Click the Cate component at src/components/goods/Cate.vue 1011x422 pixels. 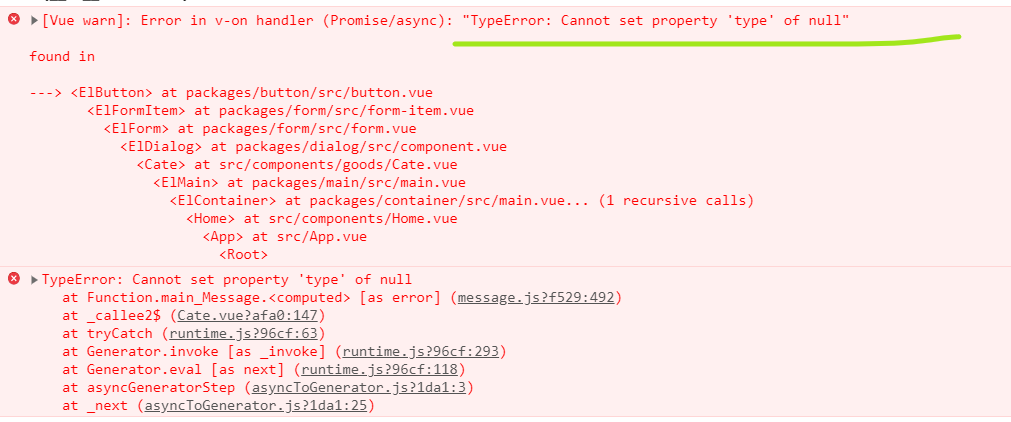[x=297, y=165]
